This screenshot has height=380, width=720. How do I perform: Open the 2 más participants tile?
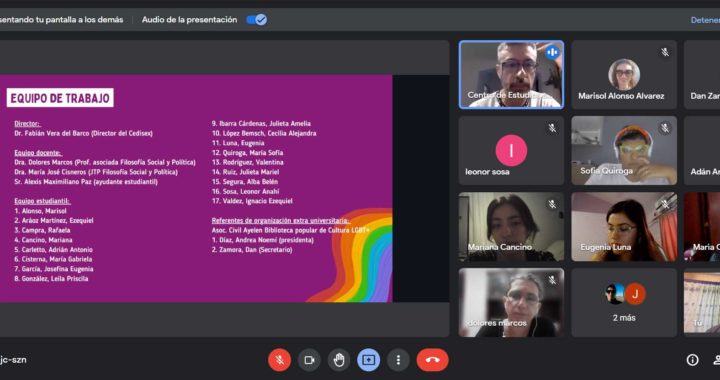tap(624, 302)
